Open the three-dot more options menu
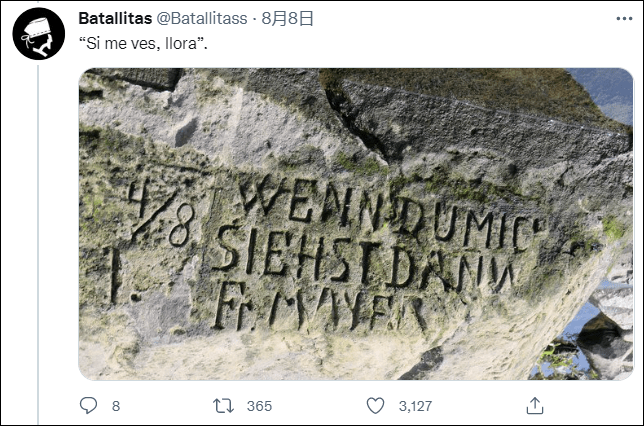 624,18
